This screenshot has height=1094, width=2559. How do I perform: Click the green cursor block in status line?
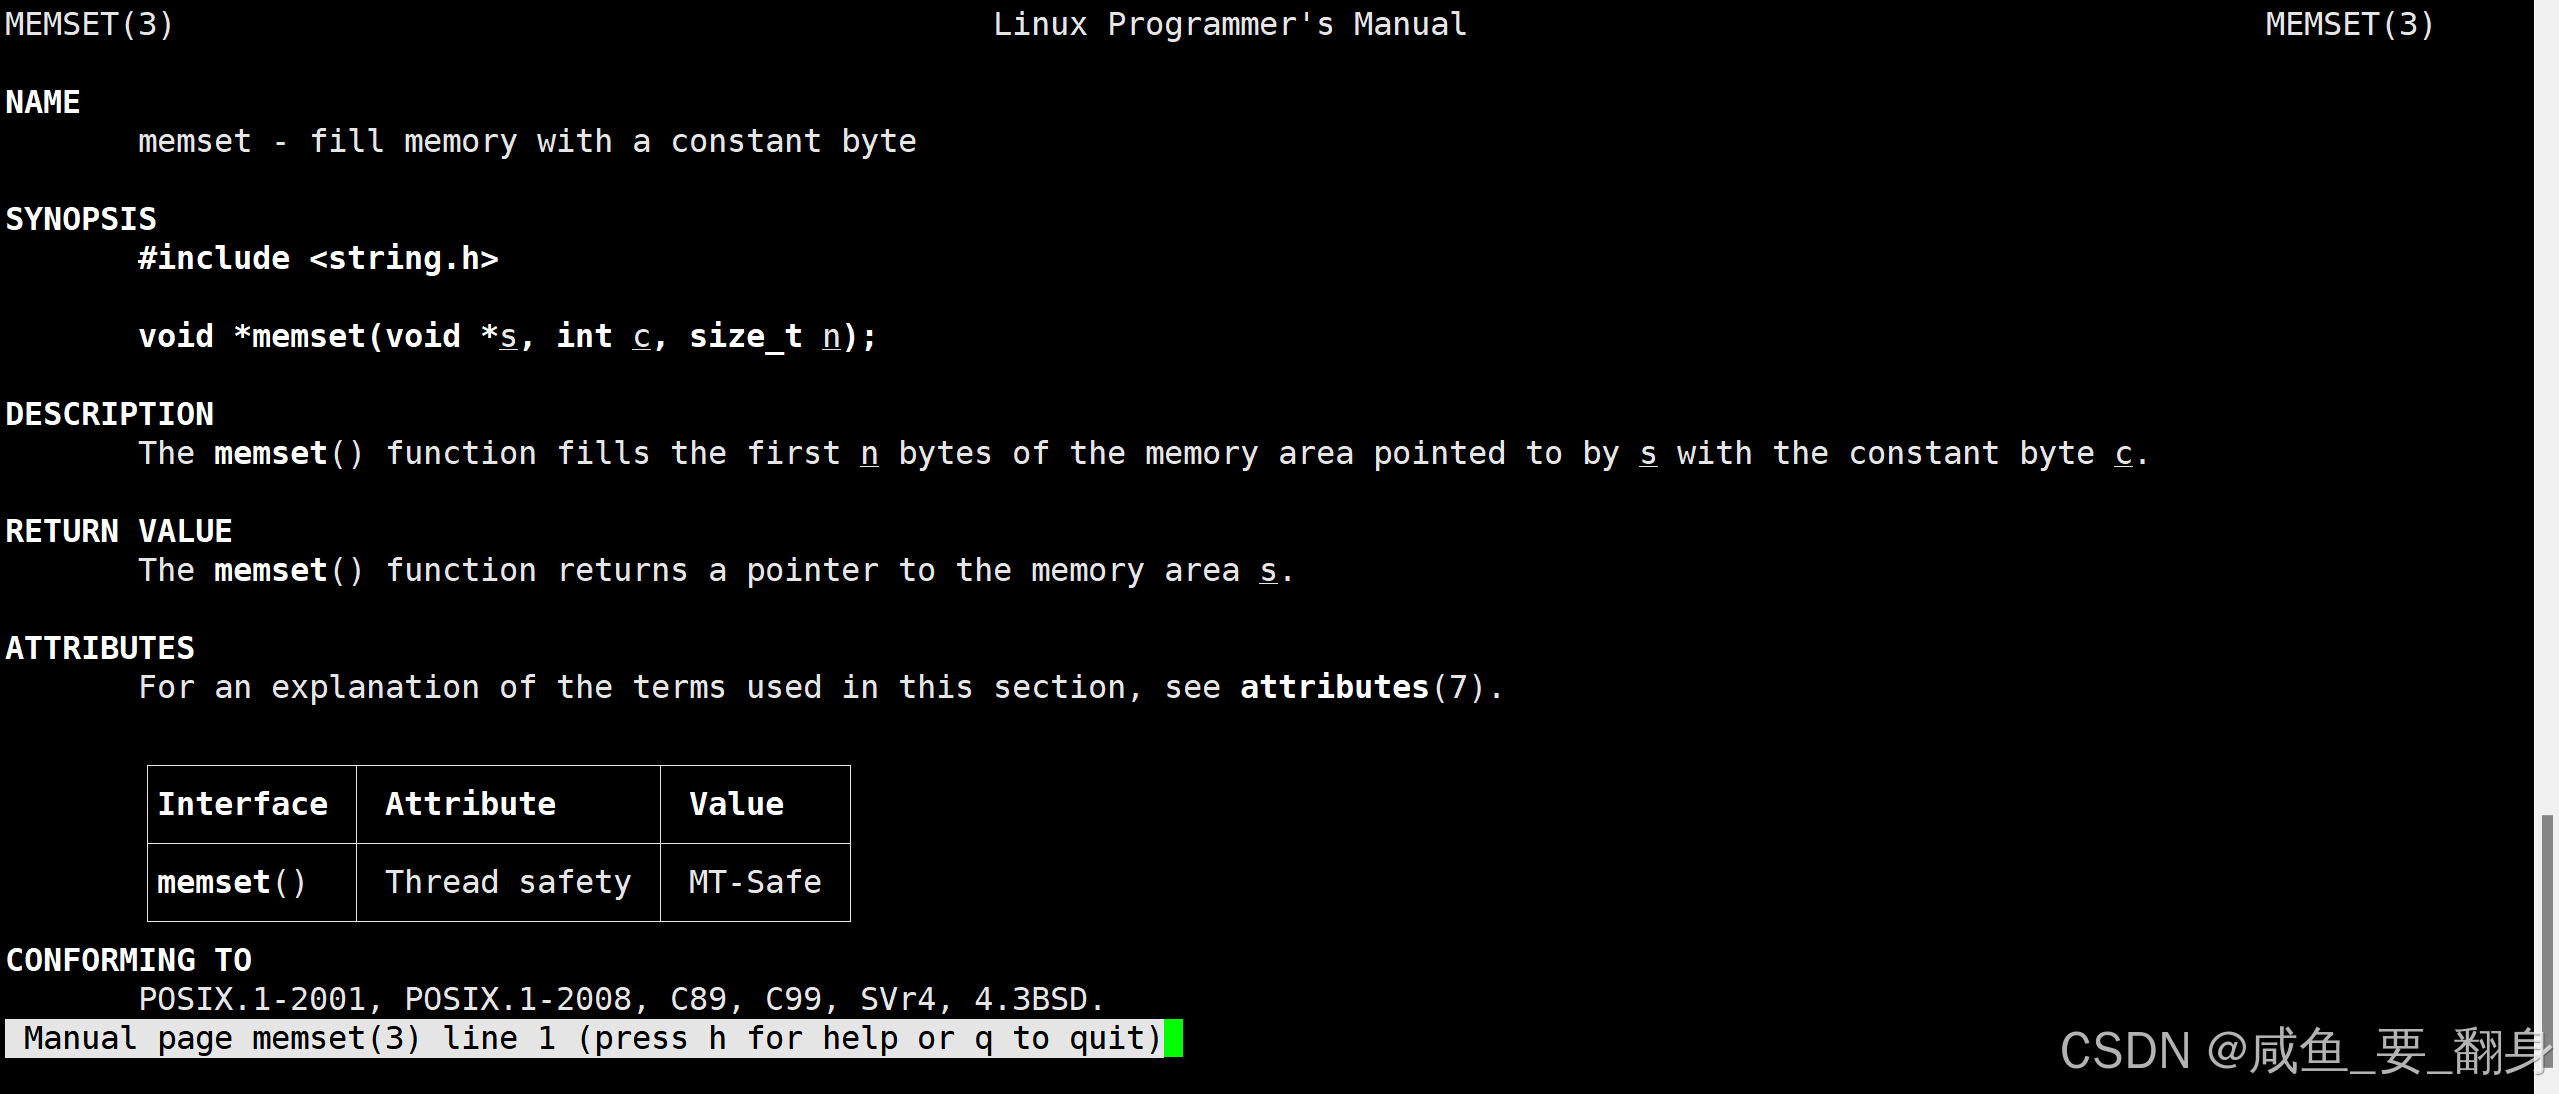coord(1173,1038)
